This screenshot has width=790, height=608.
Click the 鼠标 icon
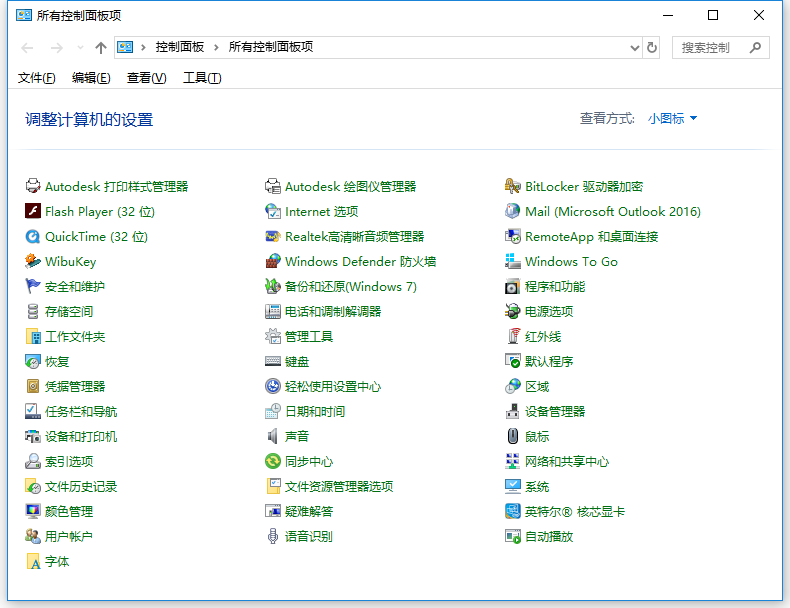point(512,436)
